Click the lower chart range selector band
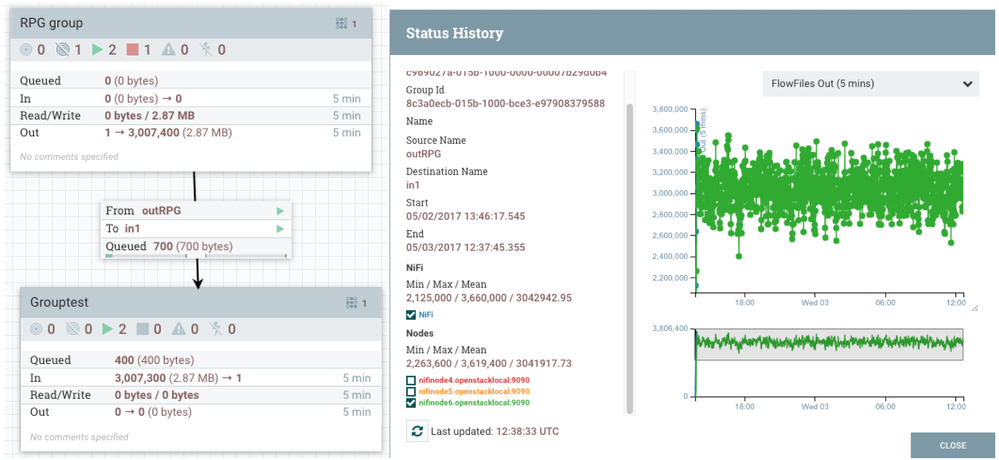 (828, 344)
